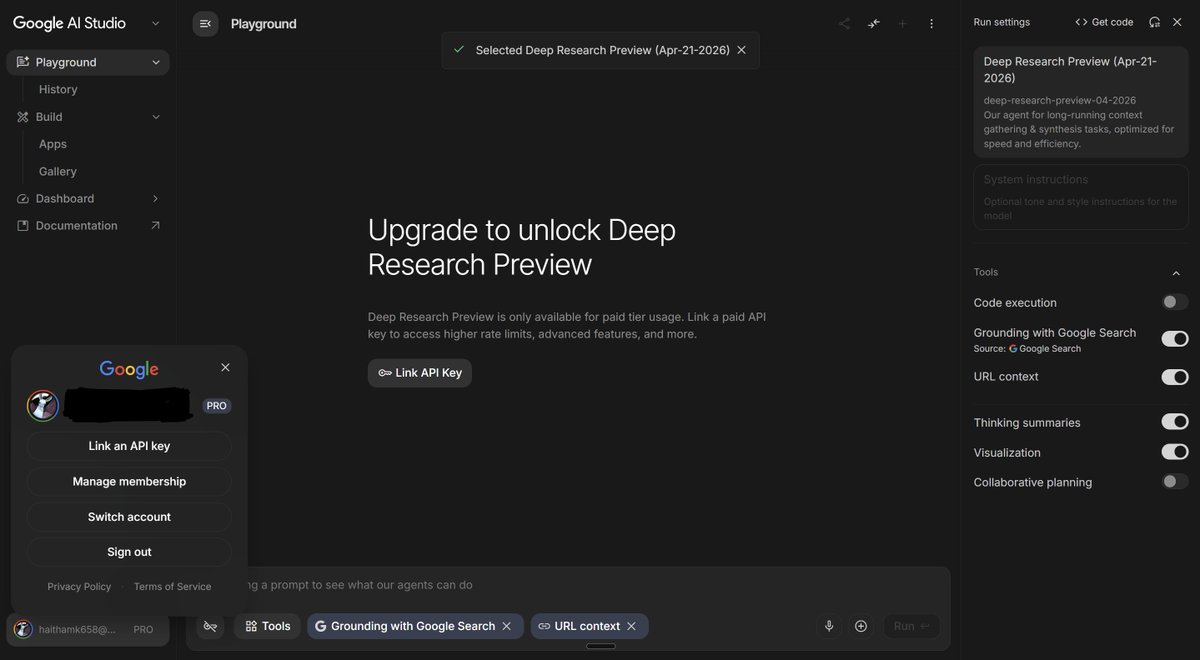
Task: Click Manage membership
Action: 129,482
